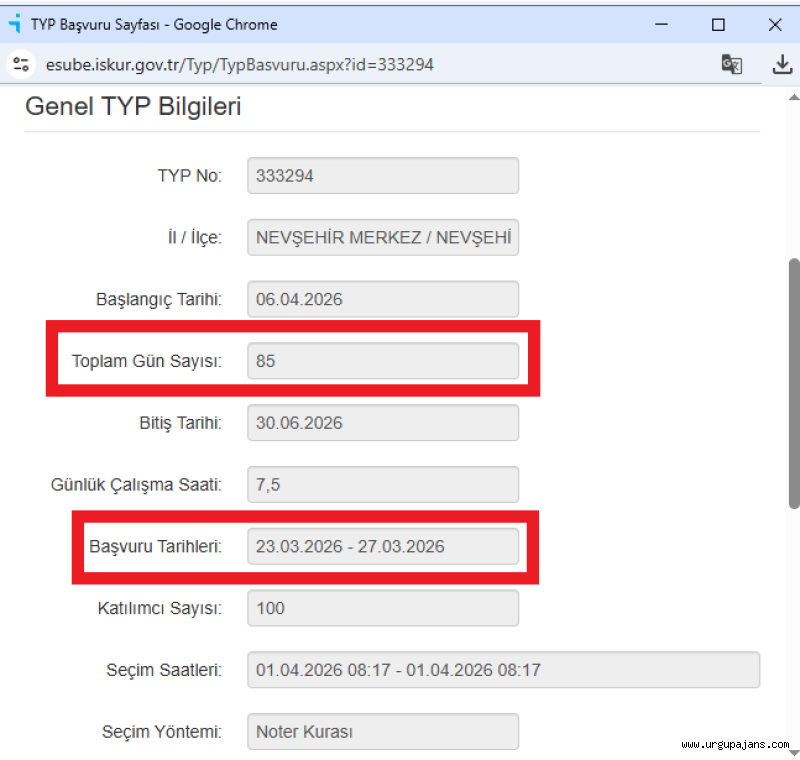Minimize the Chrome popup window
The height and width of the screenshot is (760, 800).
click(x=661, y=25)
